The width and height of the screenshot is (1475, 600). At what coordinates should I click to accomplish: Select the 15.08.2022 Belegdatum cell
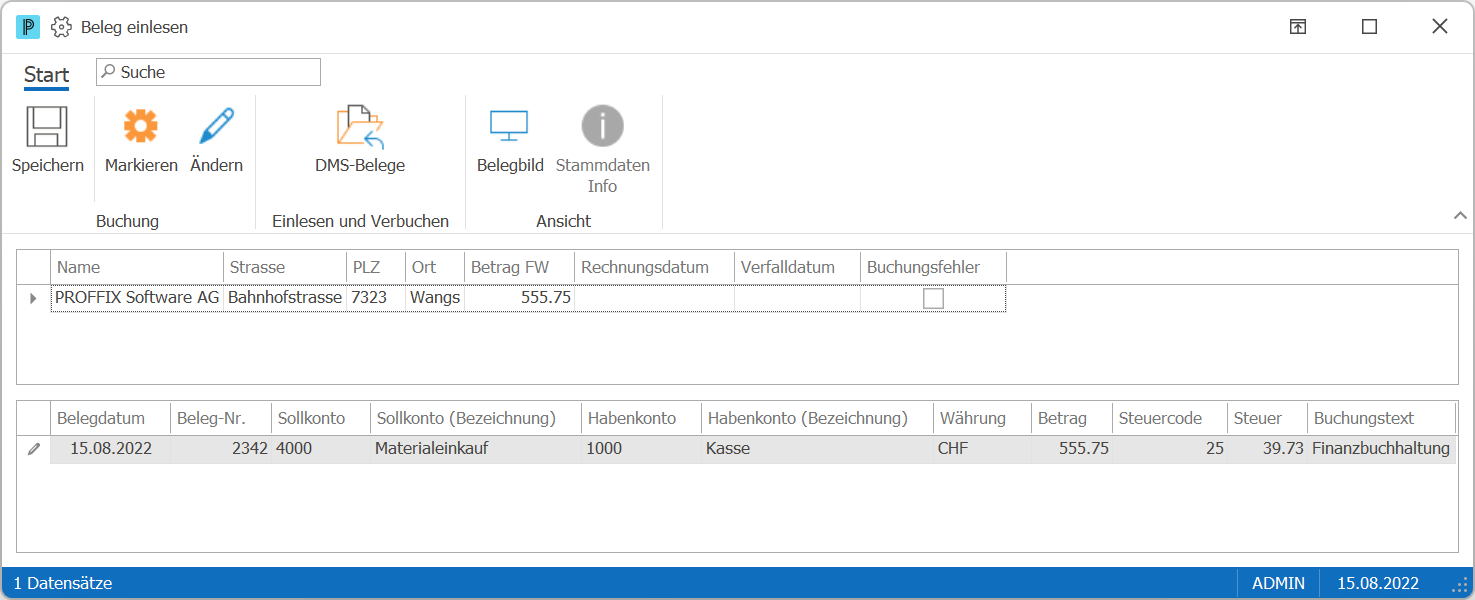(111, 449)
